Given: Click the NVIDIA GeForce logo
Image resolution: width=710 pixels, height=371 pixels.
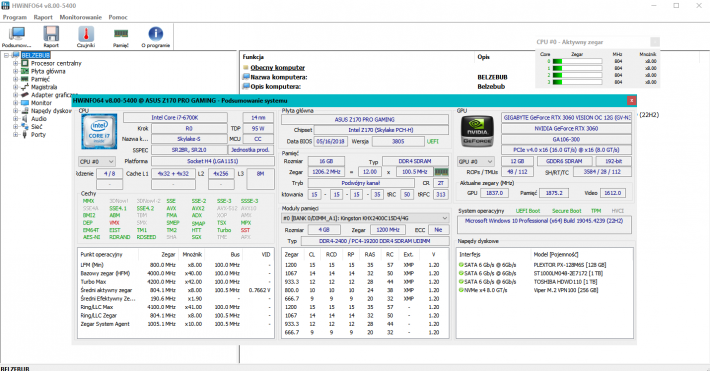Looking at the screenshot, I should 477,131.
